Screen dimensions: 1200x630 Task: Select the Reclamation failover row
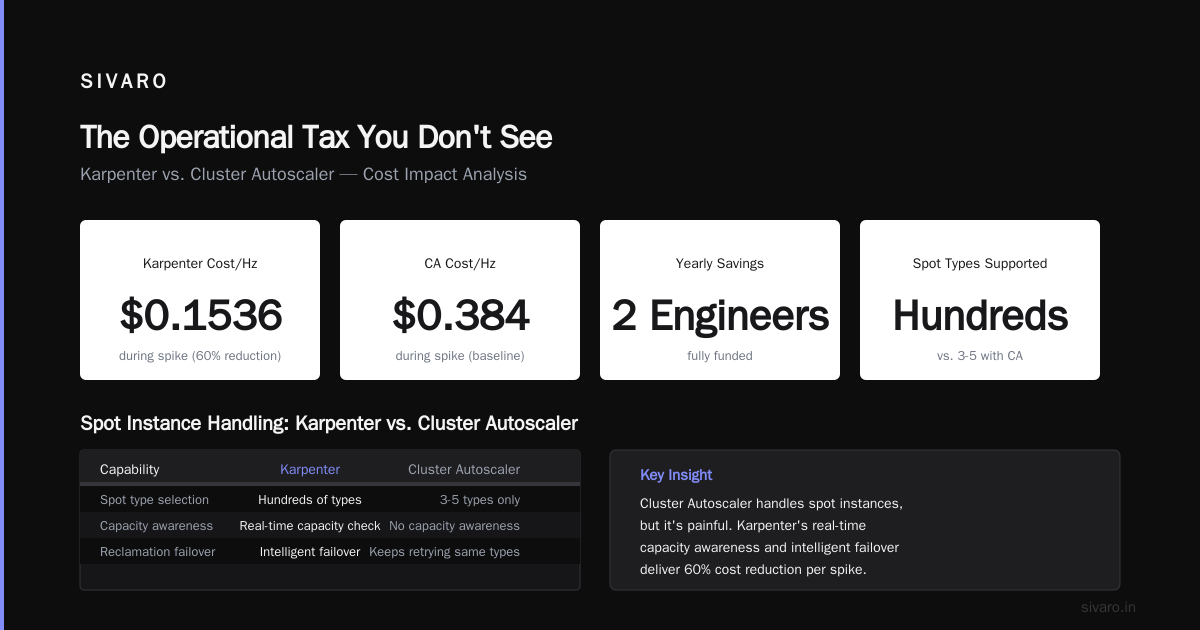330,551
